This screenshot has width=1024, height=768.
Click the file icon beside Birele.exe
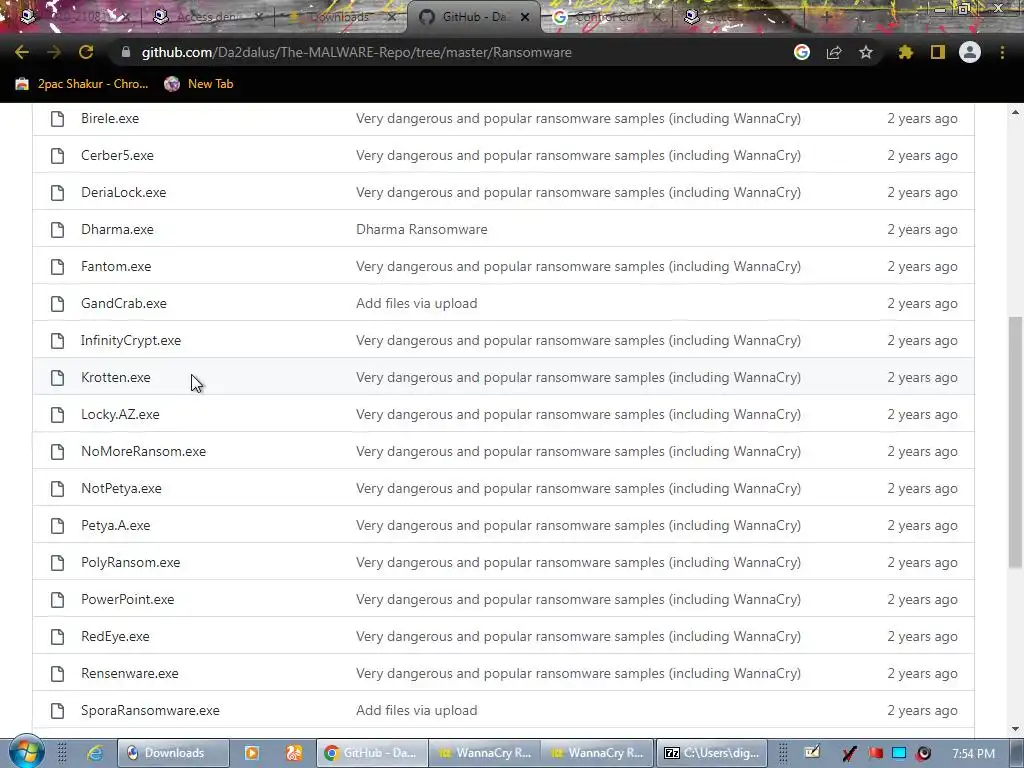coord(57,118)
